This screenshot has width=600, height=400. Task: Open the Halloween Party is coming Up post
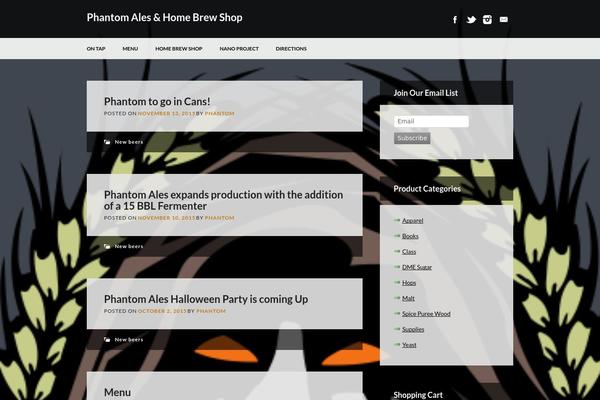[206, 299]
